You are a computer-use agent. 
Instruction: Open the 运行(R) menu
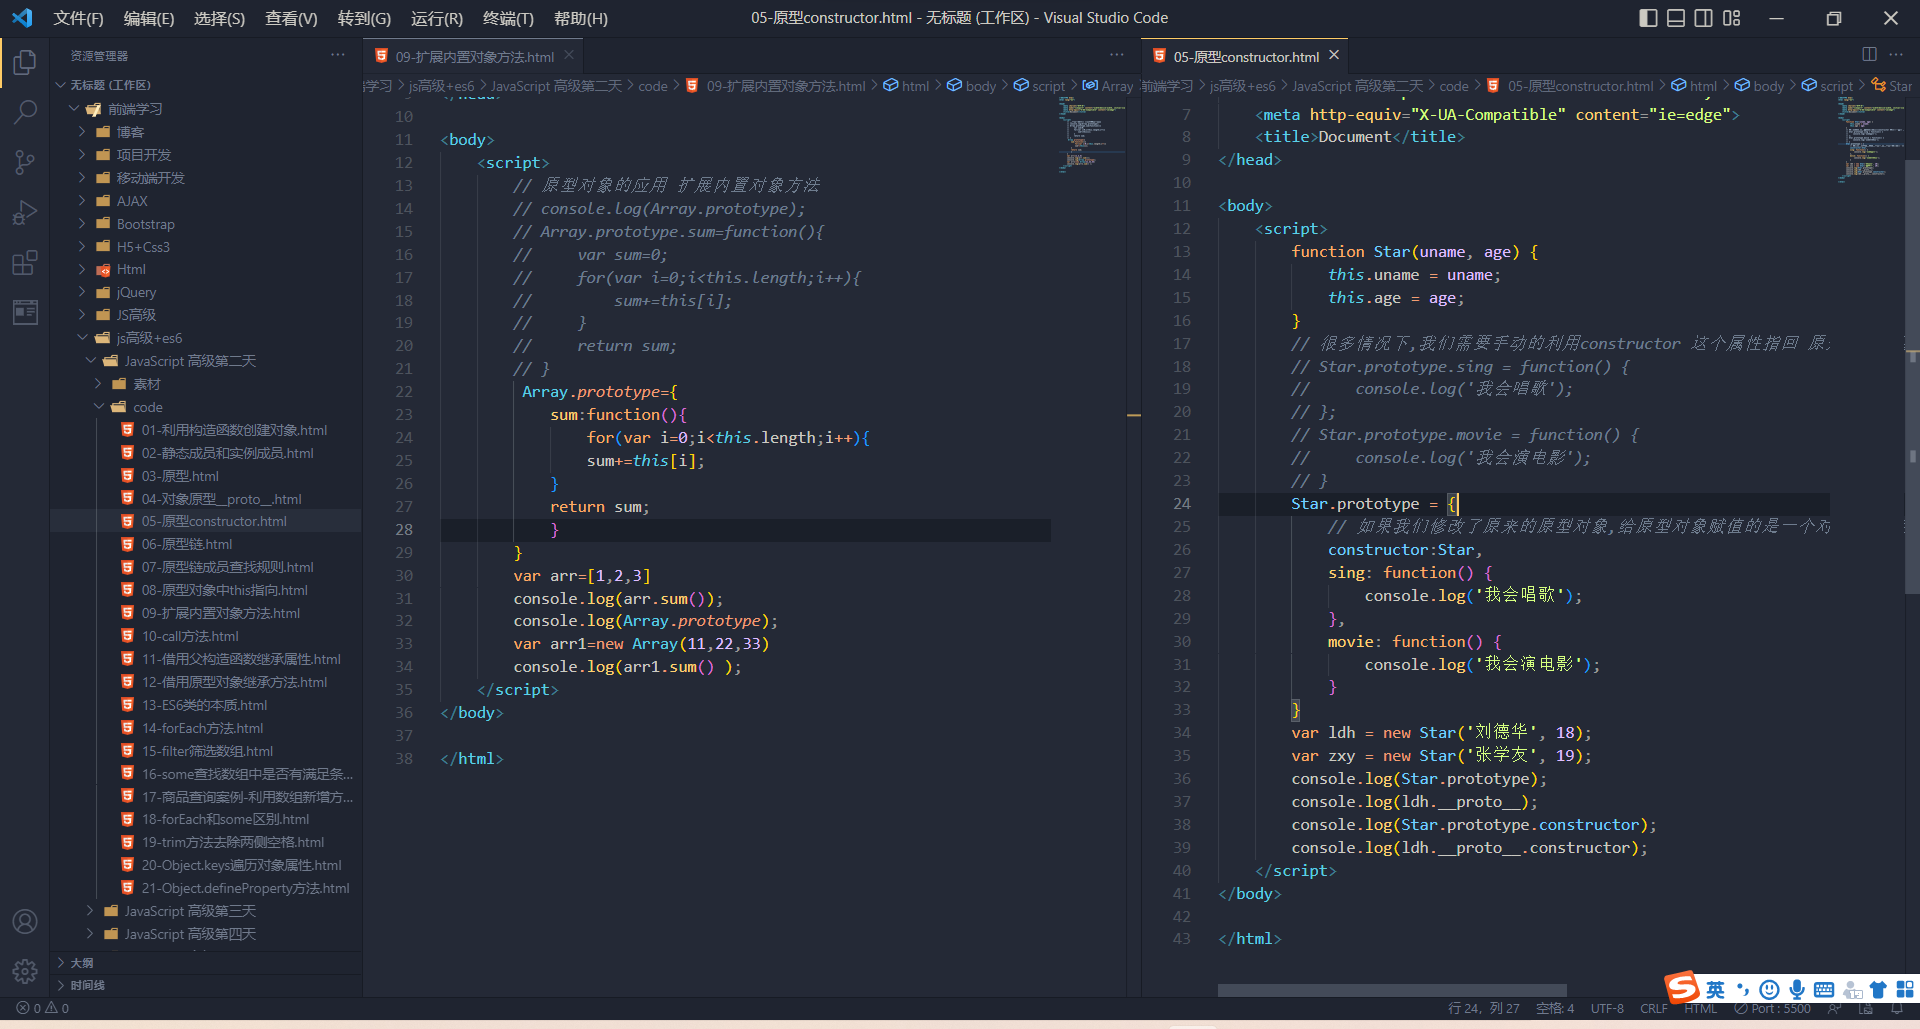coord(436,18)
